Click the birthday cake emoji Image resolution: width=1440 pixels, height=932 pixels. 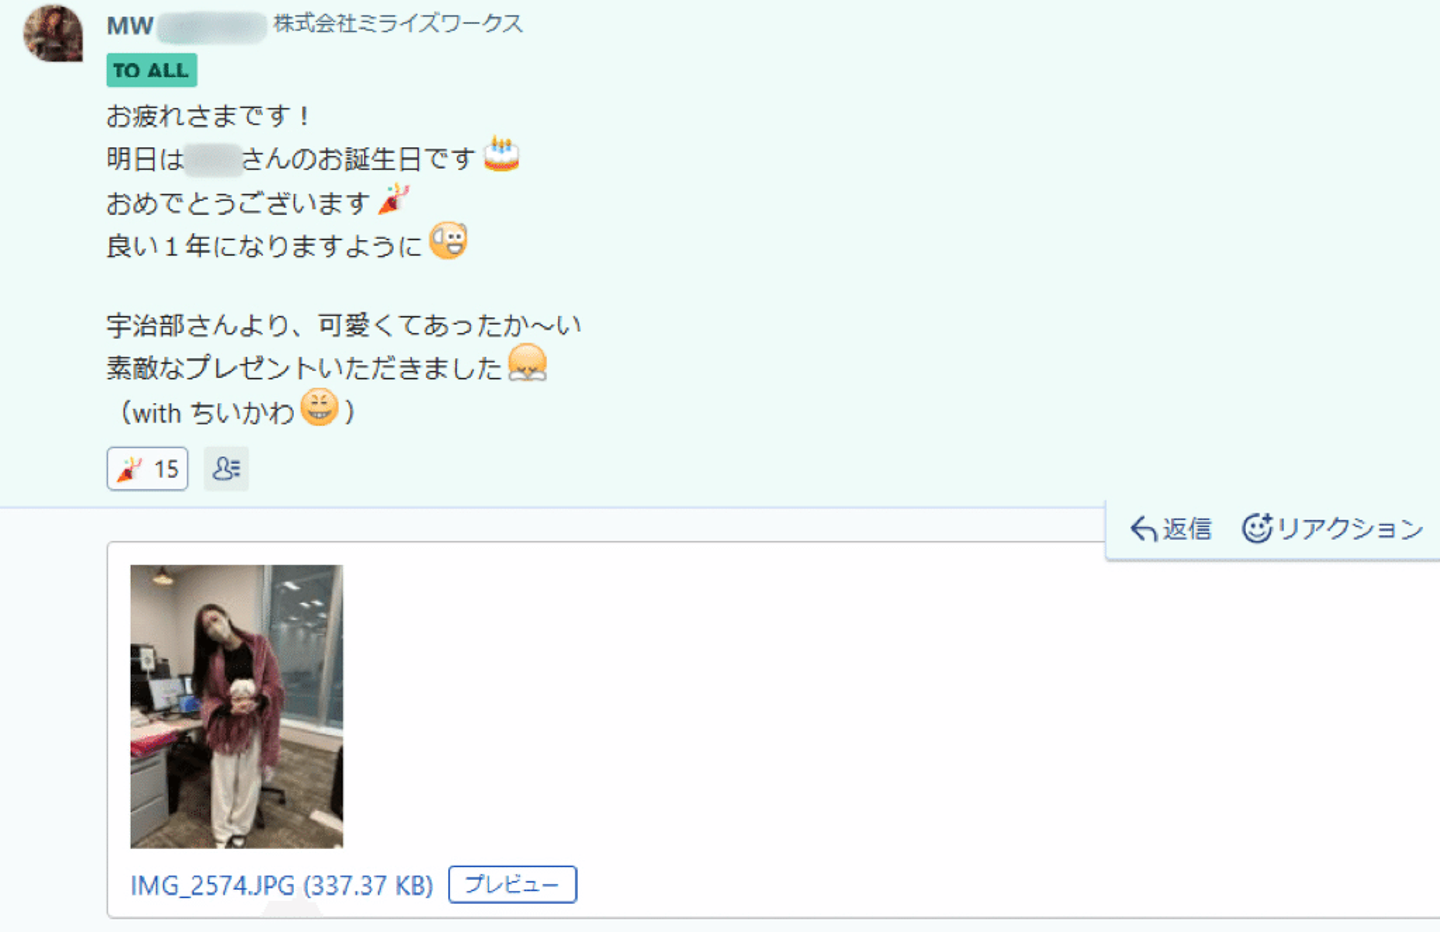[501, 155]
